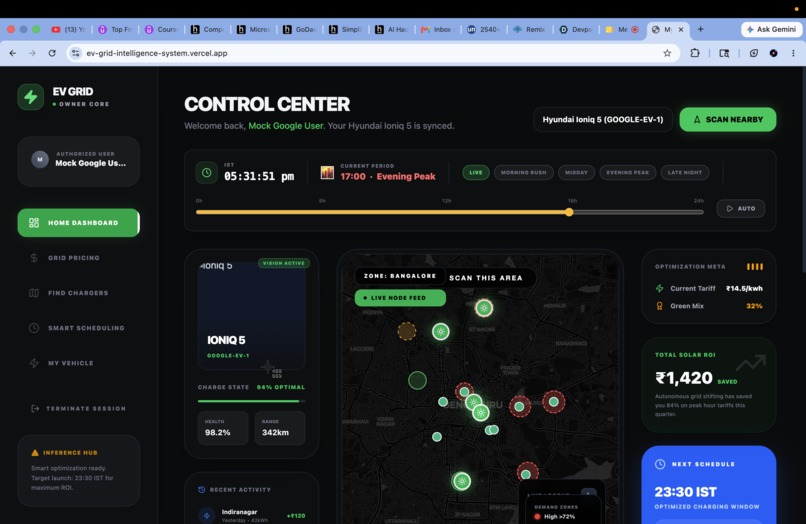Click the Home Dashboard grid icon
This screenshot has width=806, height=524.
click(34, 223)
